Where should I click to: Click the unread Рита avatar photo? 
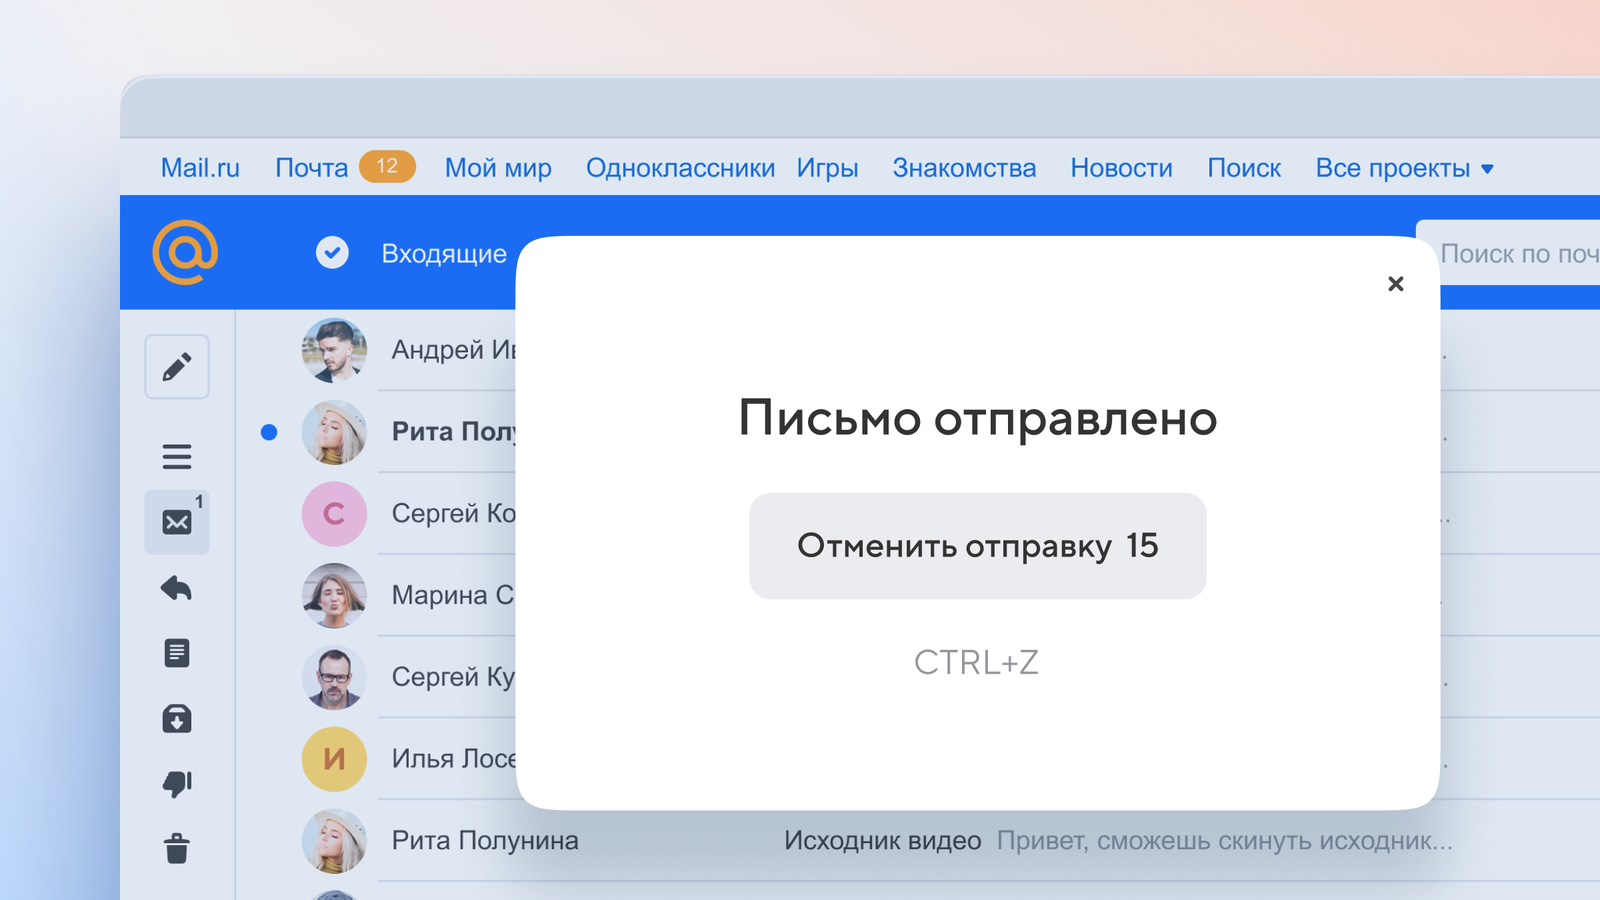coord(334,432)
